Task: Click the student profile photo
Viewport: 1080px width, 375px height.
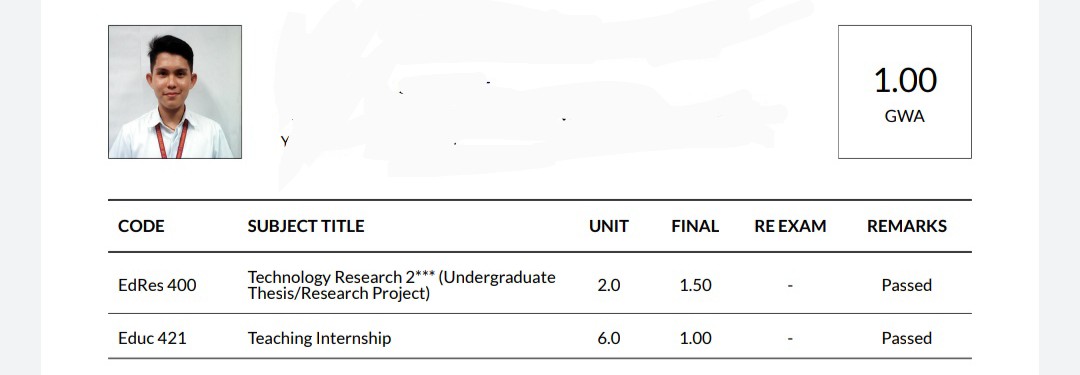Action: (x=175, y=92)
